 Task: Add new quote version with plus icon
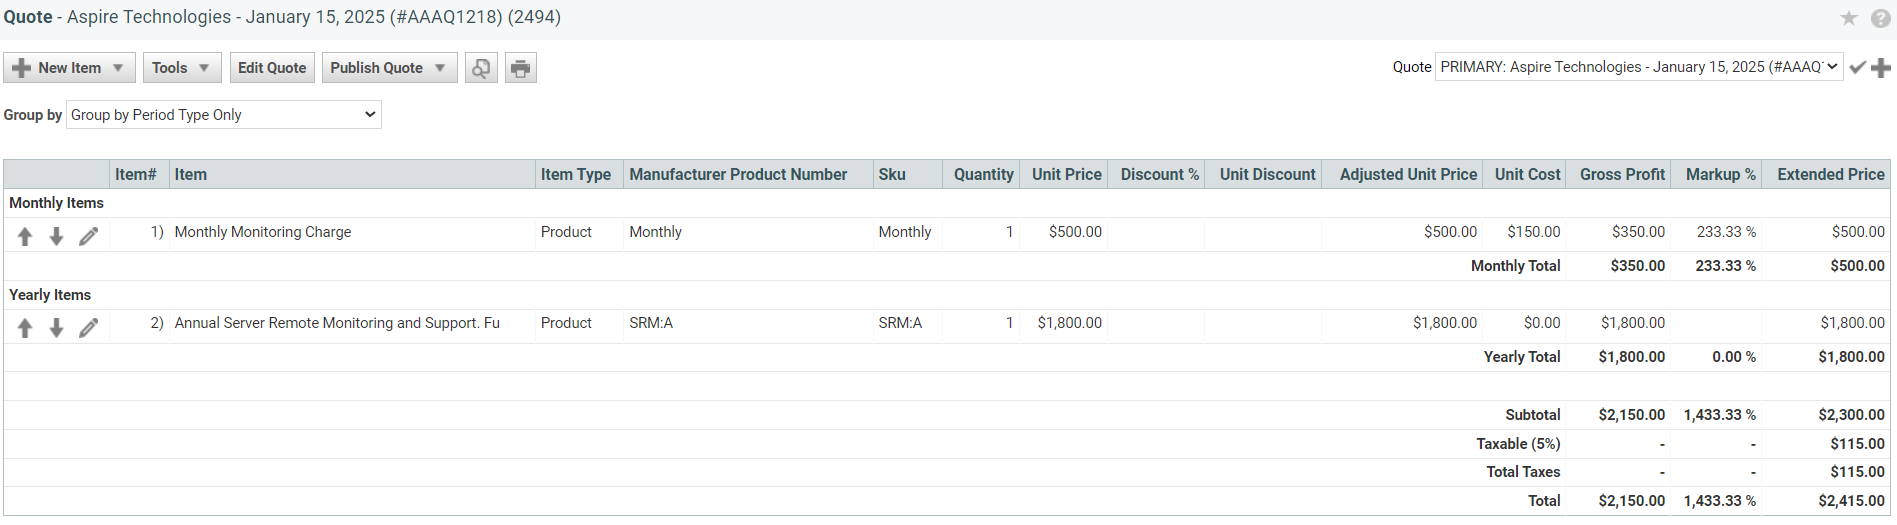click(x=1881, y=67)
